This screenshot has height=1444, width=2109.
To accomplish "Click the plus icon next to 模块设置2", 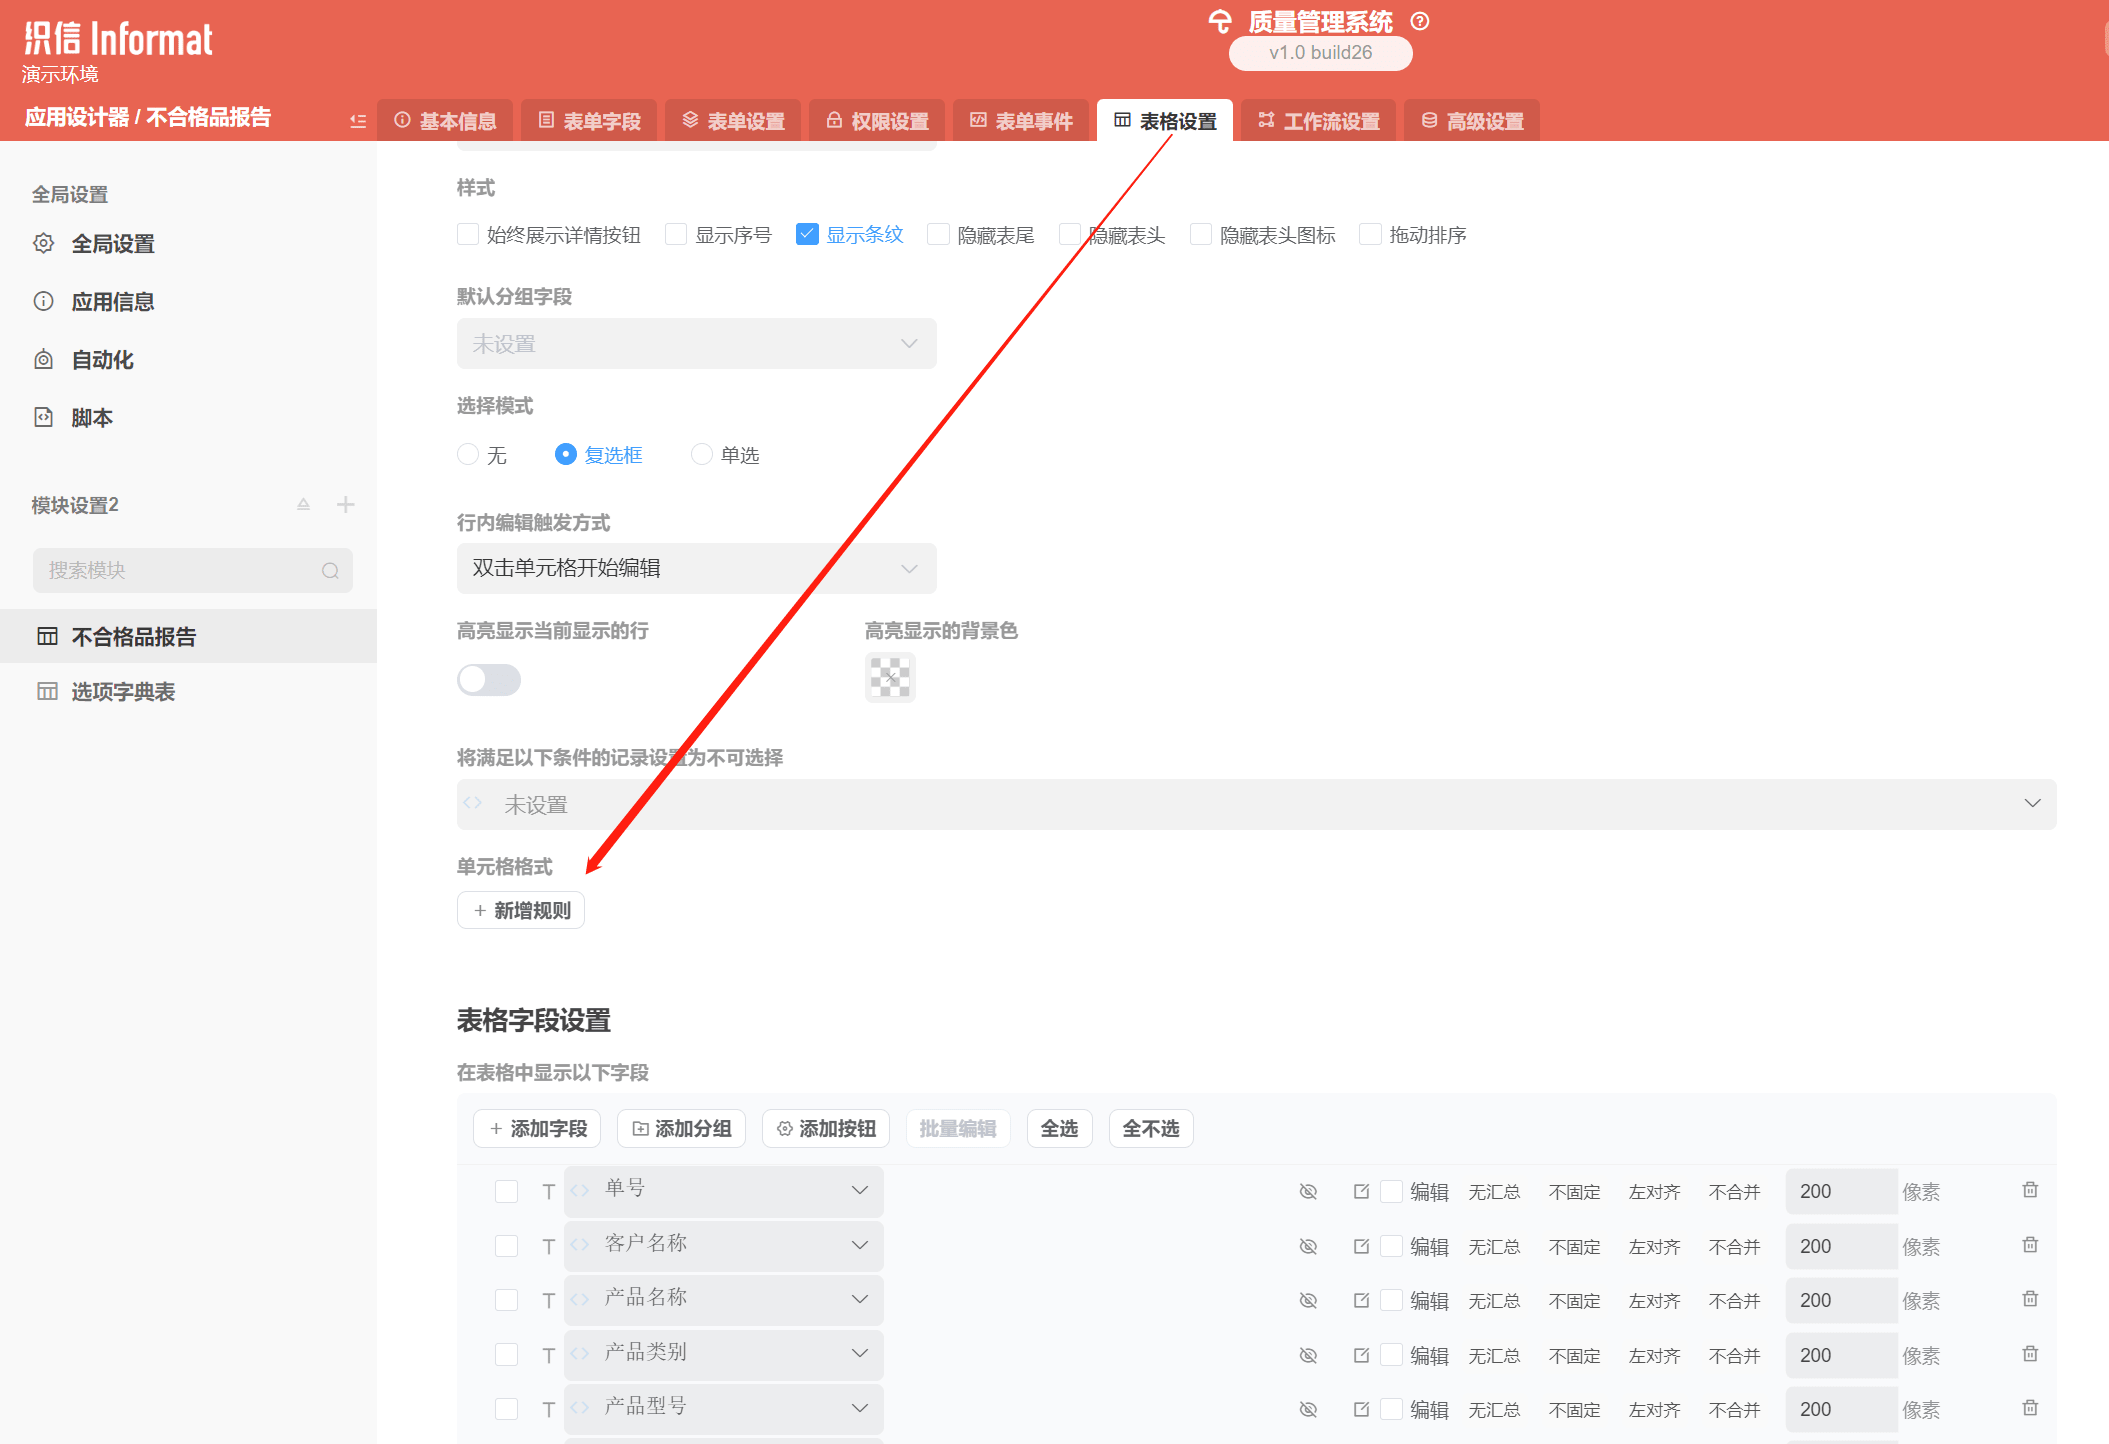I will [345, 505].
